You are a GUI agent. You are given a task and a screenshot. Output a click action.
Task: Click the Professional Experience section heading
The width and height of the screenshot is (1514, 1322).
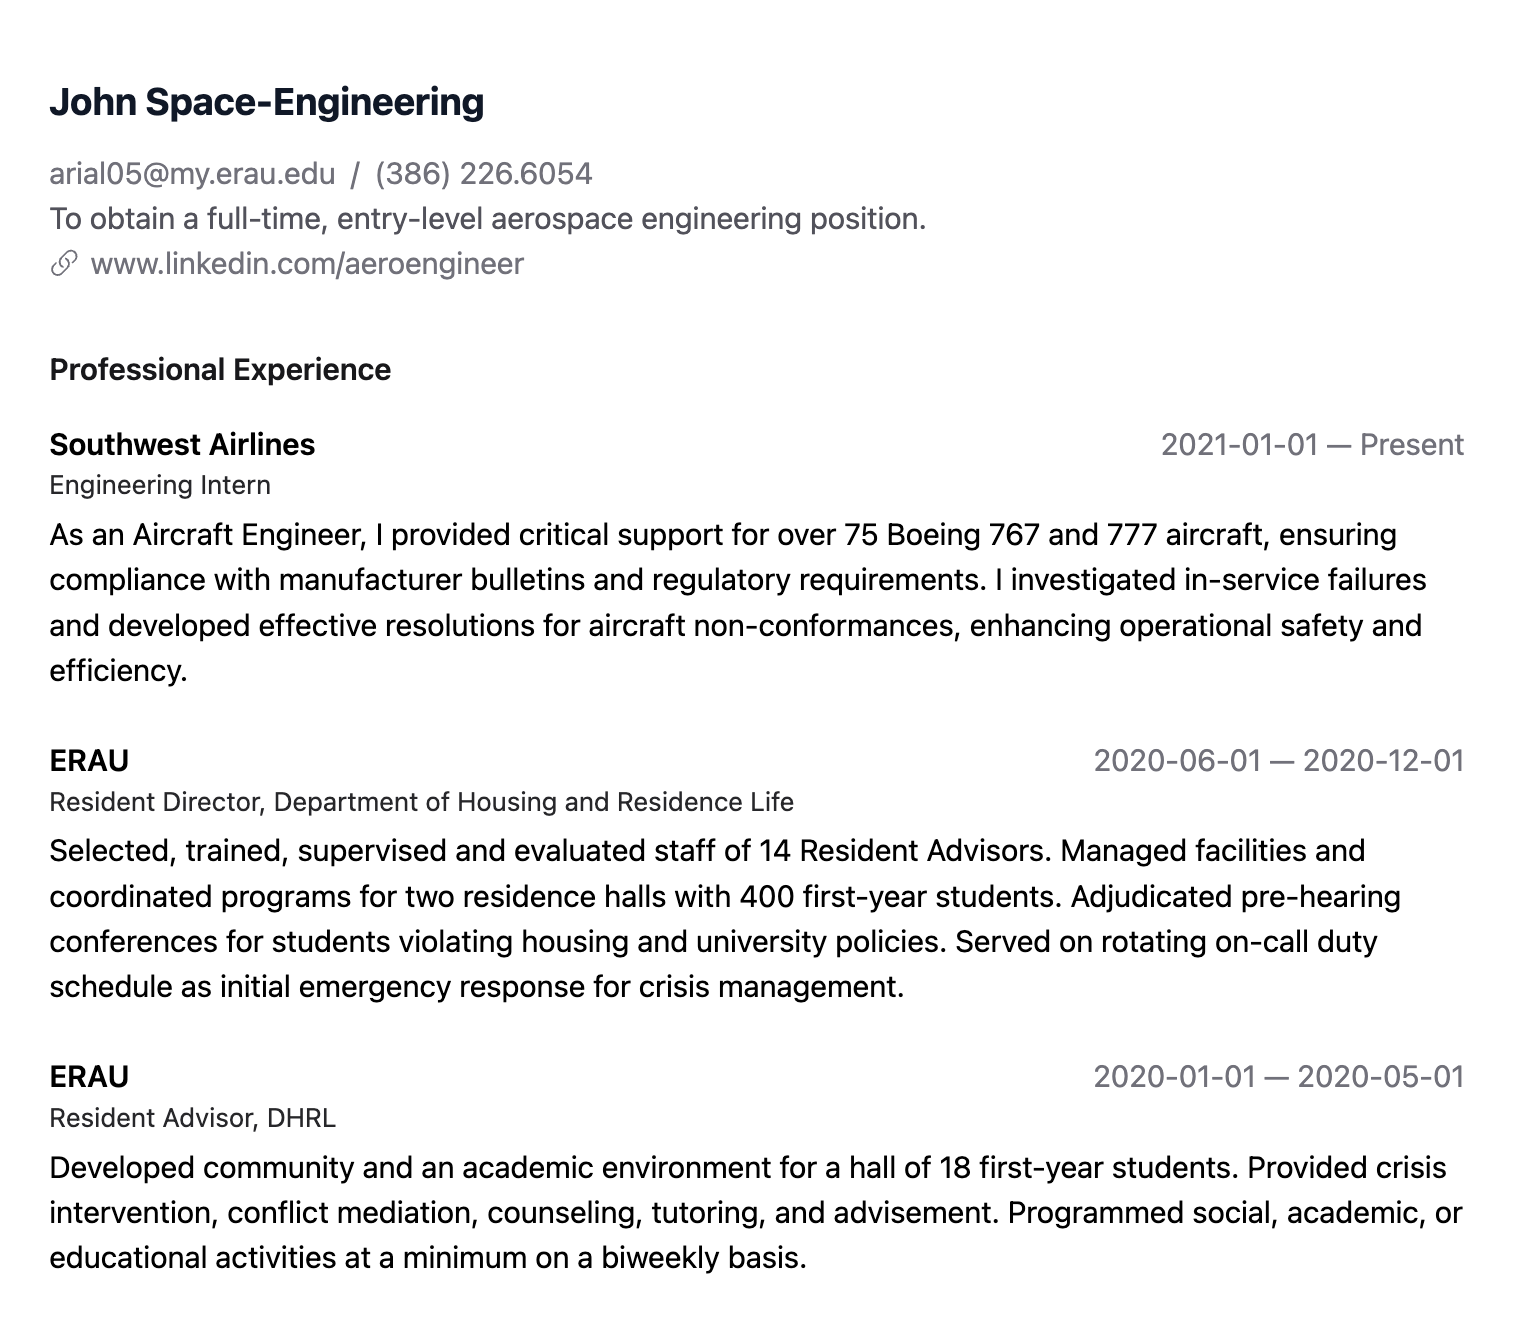point(220,370)
